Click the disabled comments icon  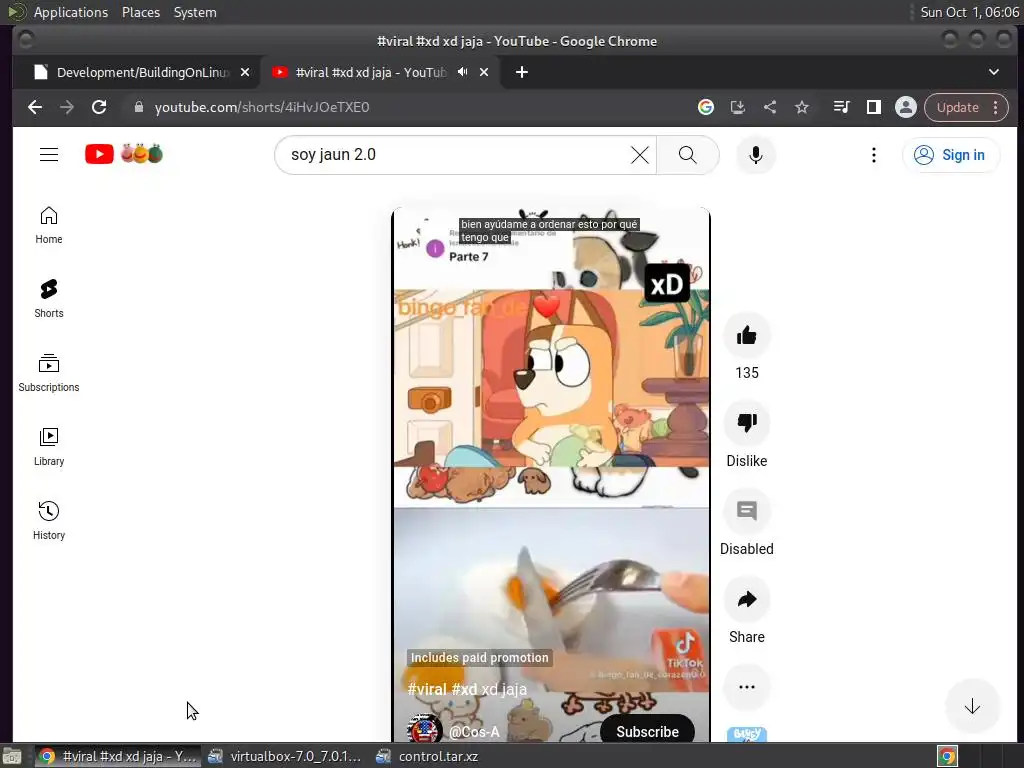tap(746, 511)
